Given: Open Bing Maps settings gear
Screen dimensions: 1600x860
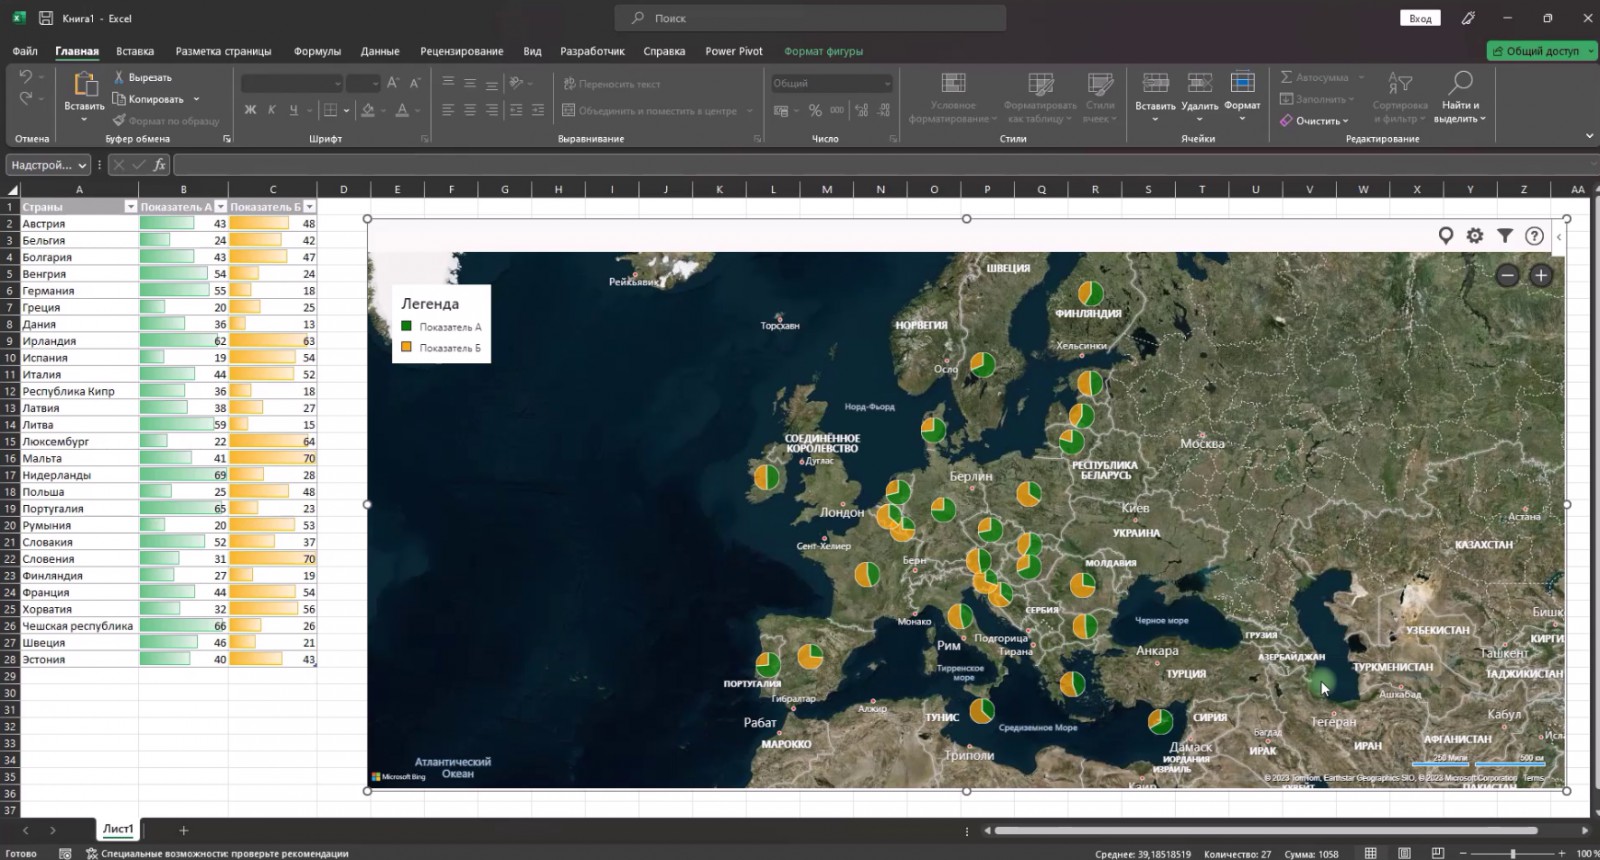Looking at the screenshot, I should [1475, 235].
